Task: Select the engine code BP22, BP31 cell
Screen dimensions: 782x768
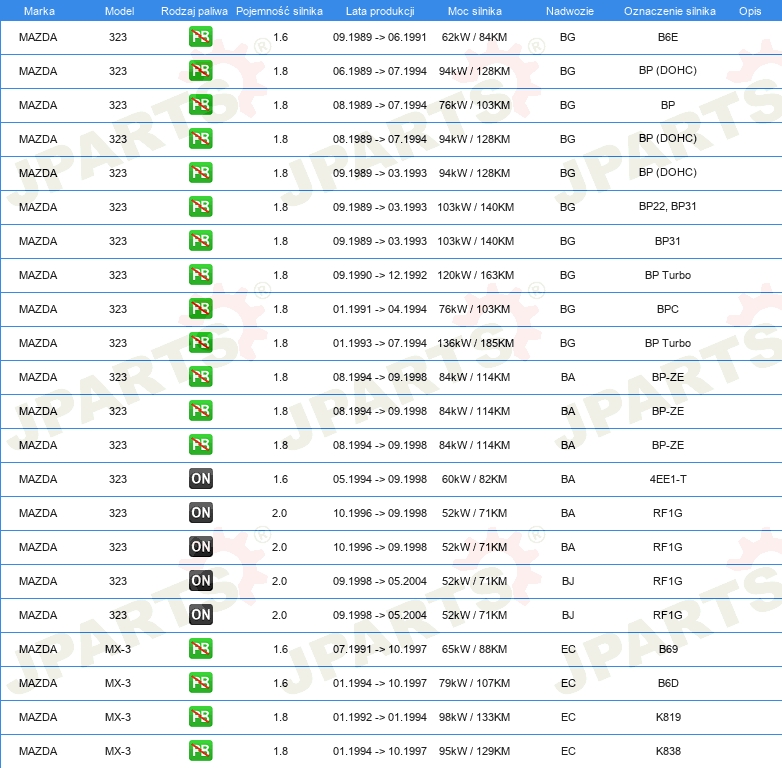Action: tap(668, 206)
